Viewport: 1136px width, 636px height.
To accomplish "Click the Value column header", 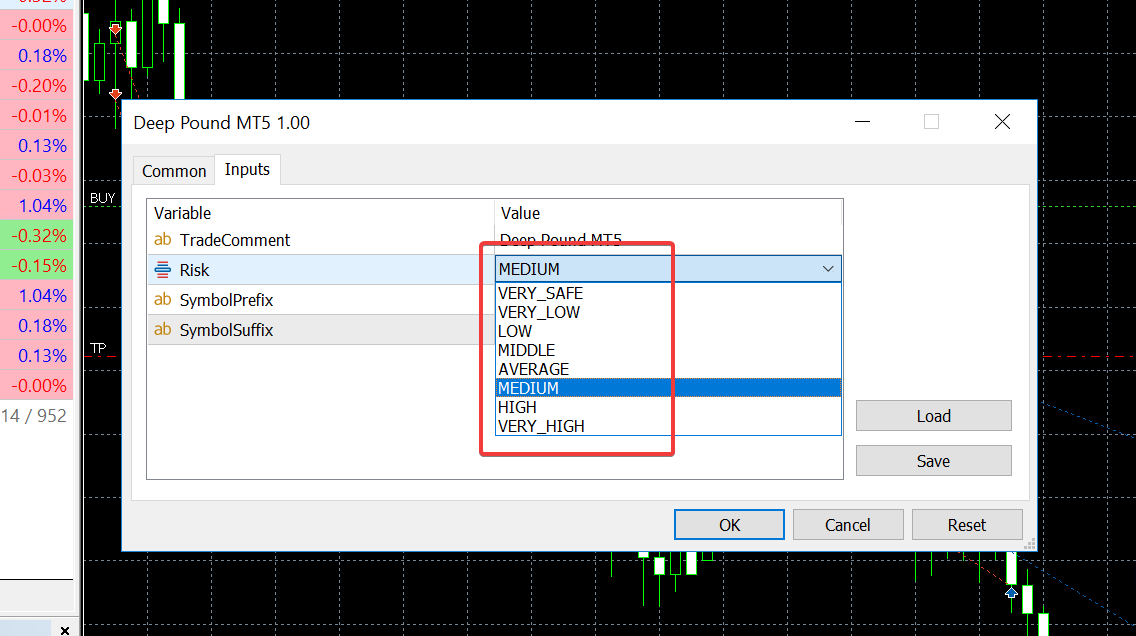I will pos(668,213).
